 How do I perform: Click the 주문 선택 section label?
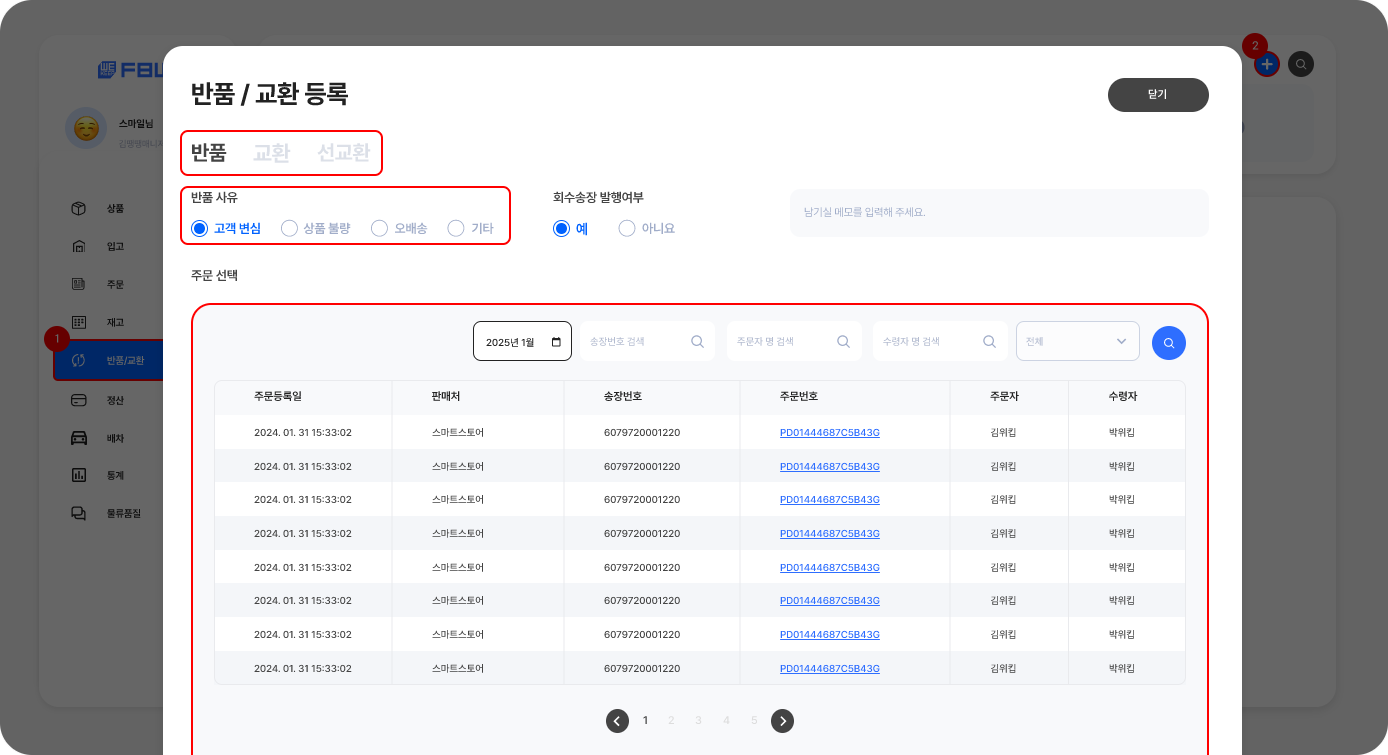click(x=214, y=274)
